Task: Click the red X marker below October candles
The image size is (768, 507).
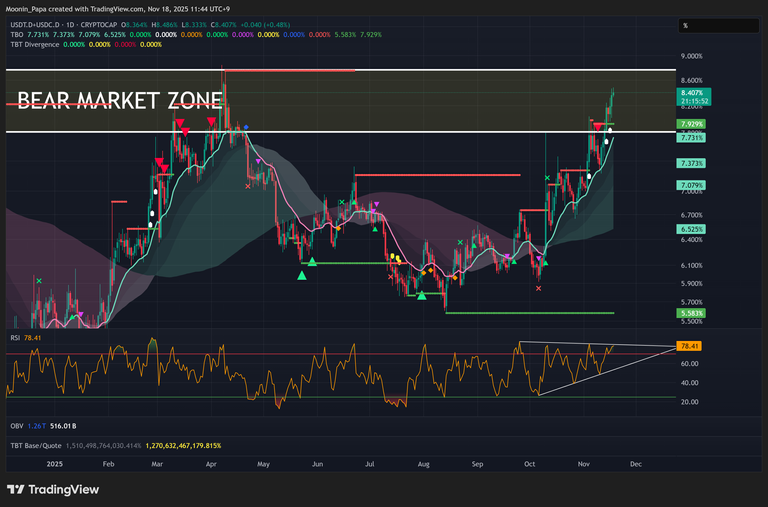Action: 539,288
